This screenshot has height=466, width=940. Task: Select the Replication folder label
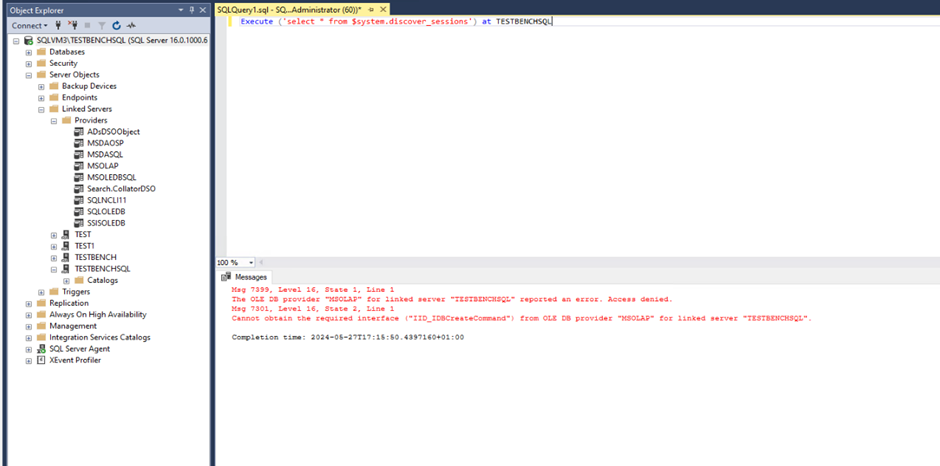click(x=69, y=303)
